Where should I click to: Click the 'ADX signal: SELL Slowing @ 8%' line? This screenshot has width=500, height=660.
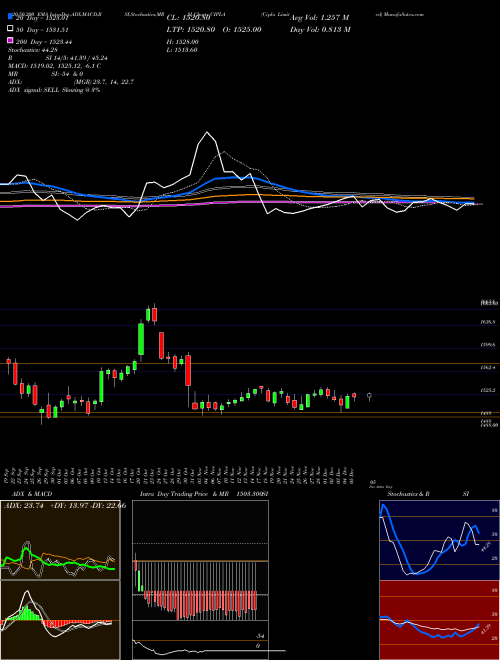[x=54, y=90]
